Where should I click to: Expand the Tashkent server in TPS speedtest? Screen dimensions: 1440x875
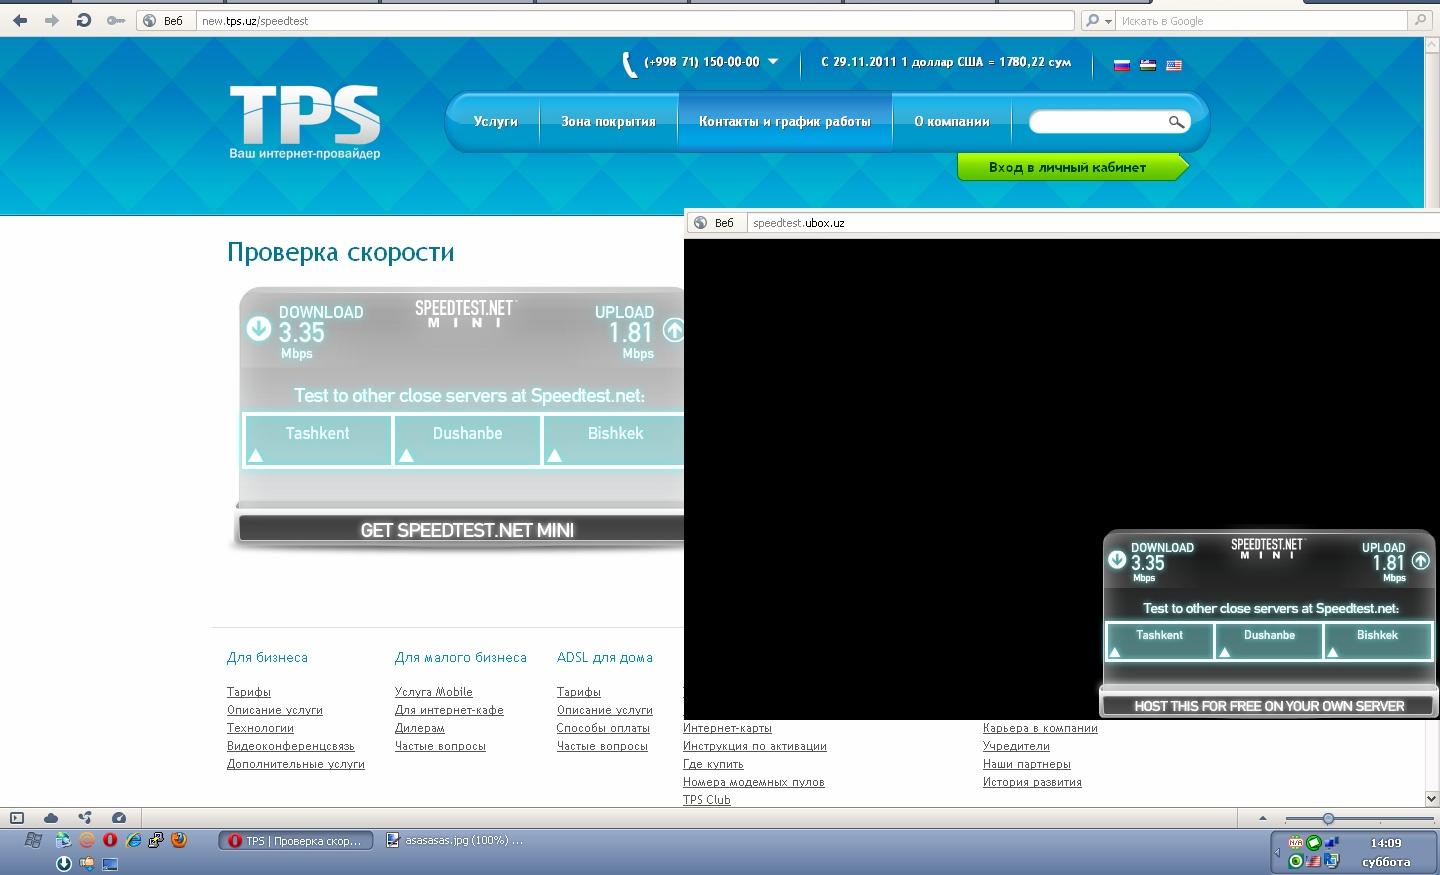point(317,440)
